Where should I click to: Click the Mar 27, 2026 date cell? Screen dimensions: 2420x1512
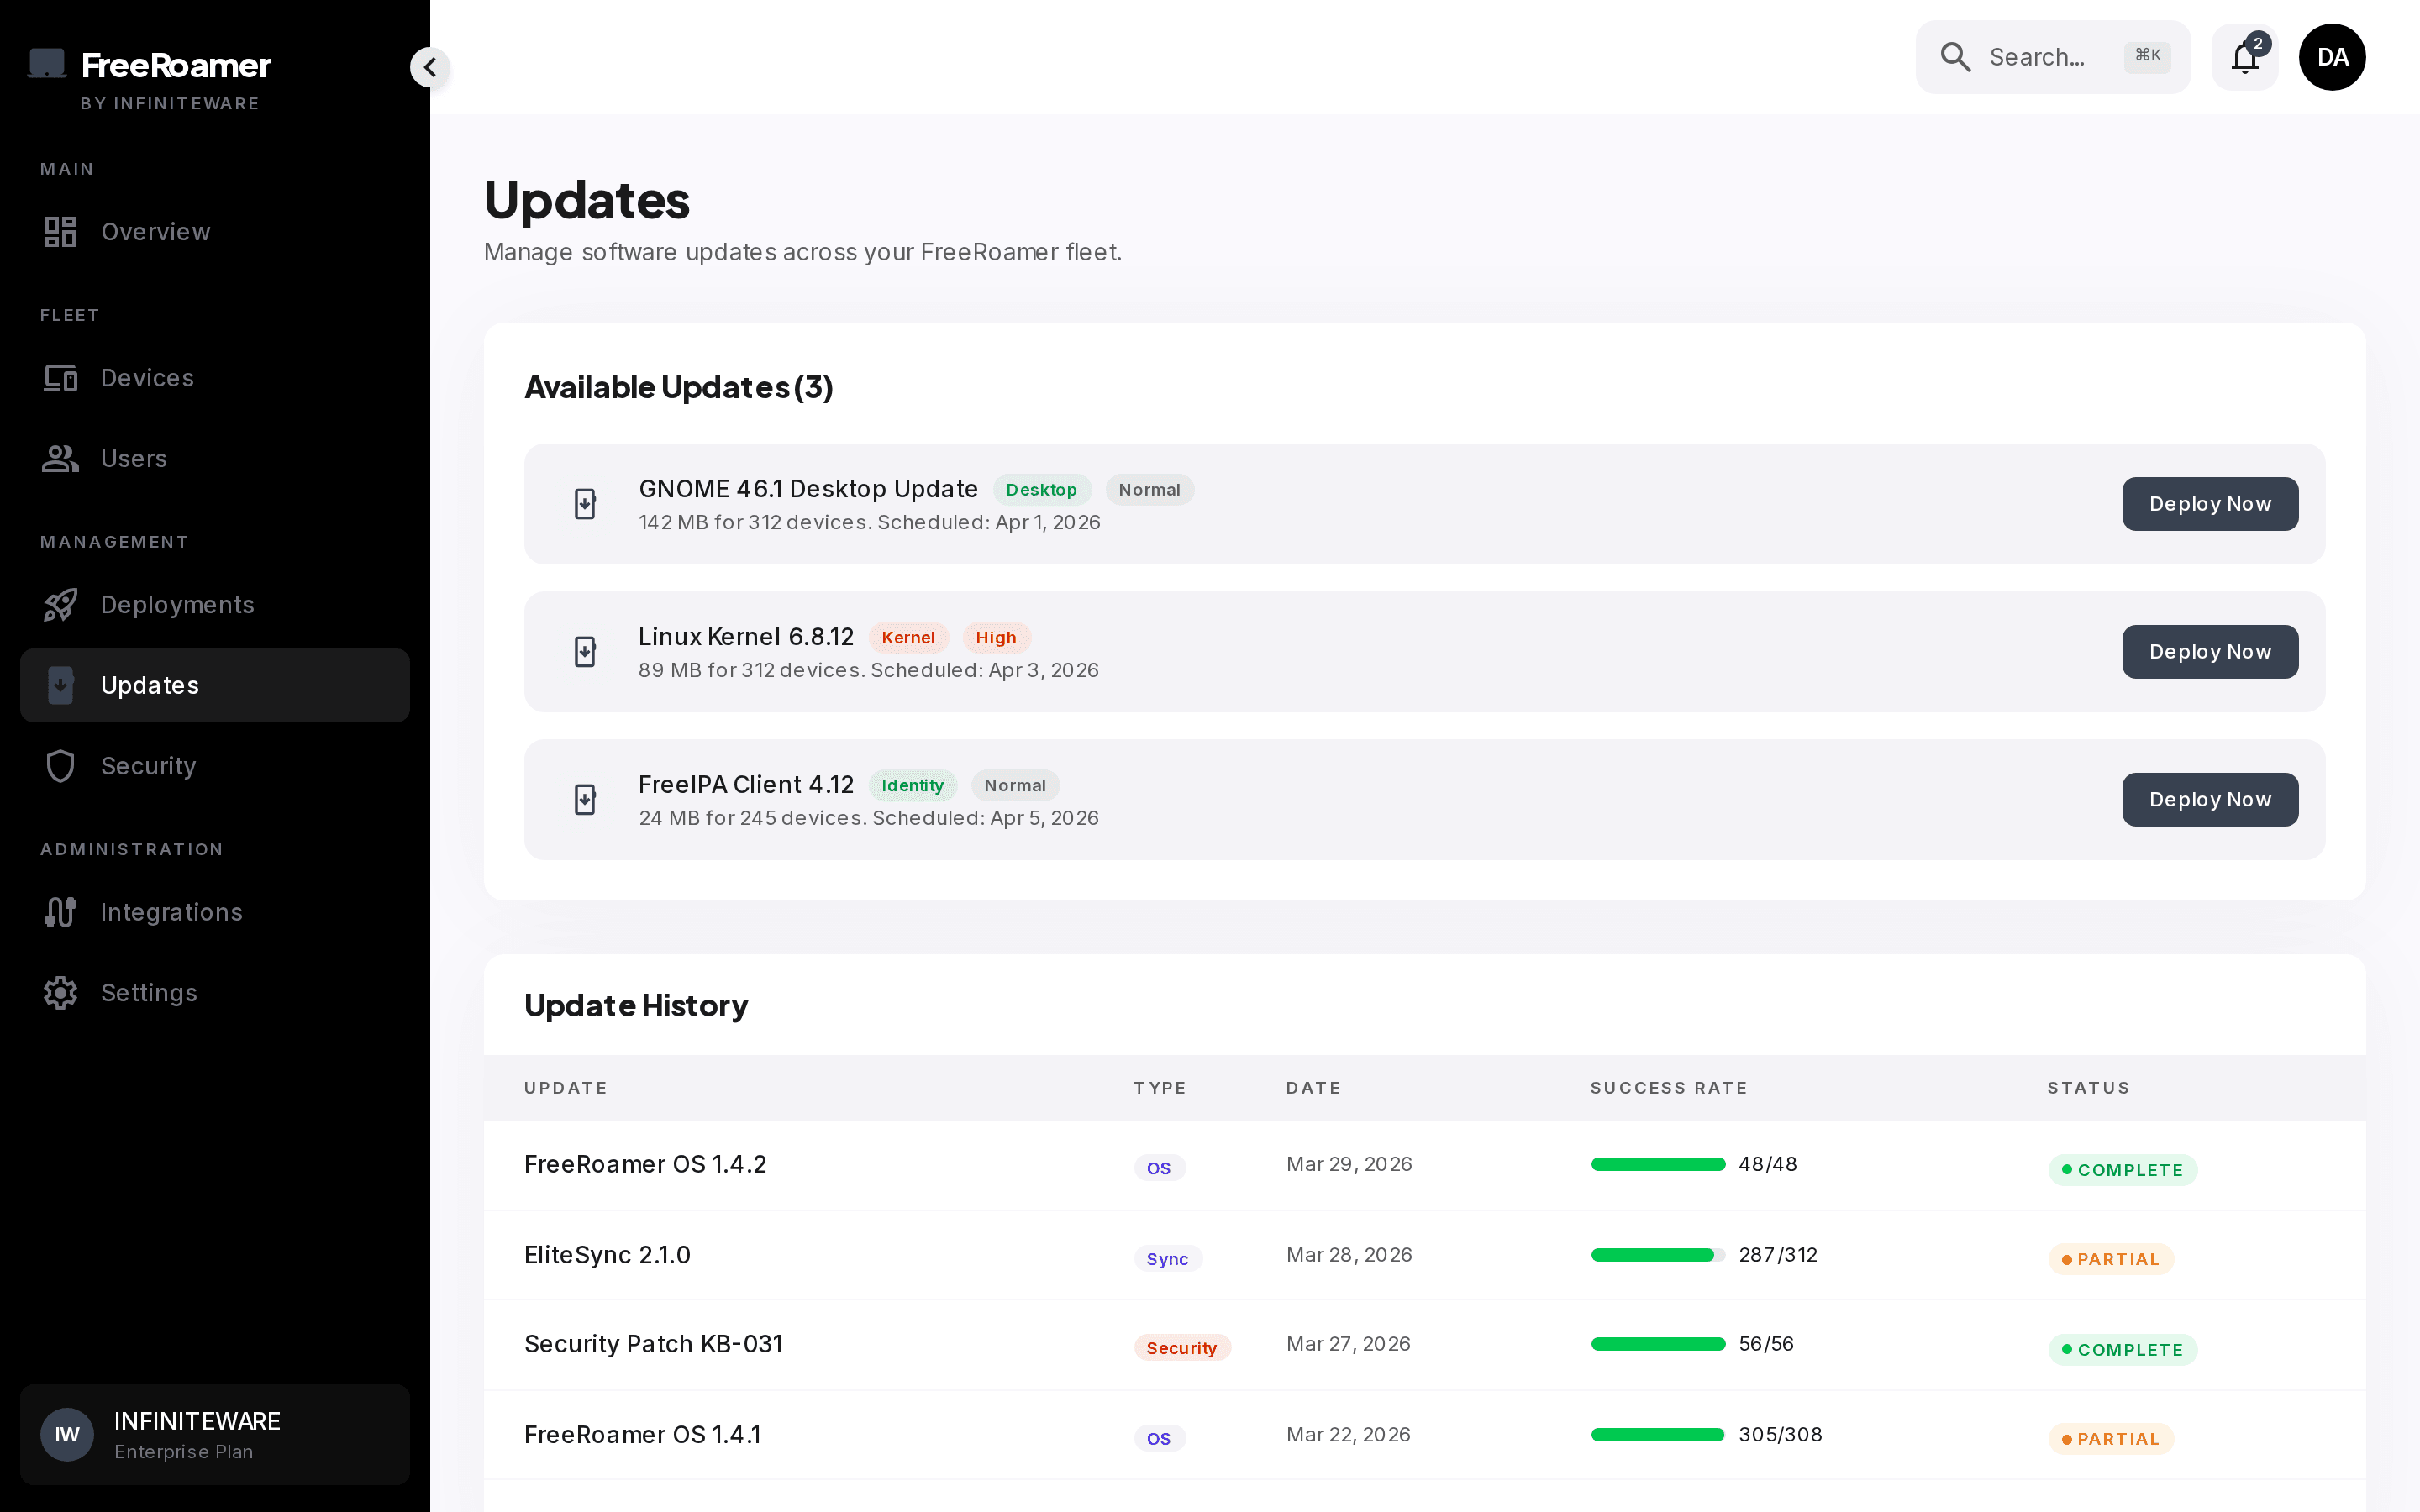pos(1348,1344)
